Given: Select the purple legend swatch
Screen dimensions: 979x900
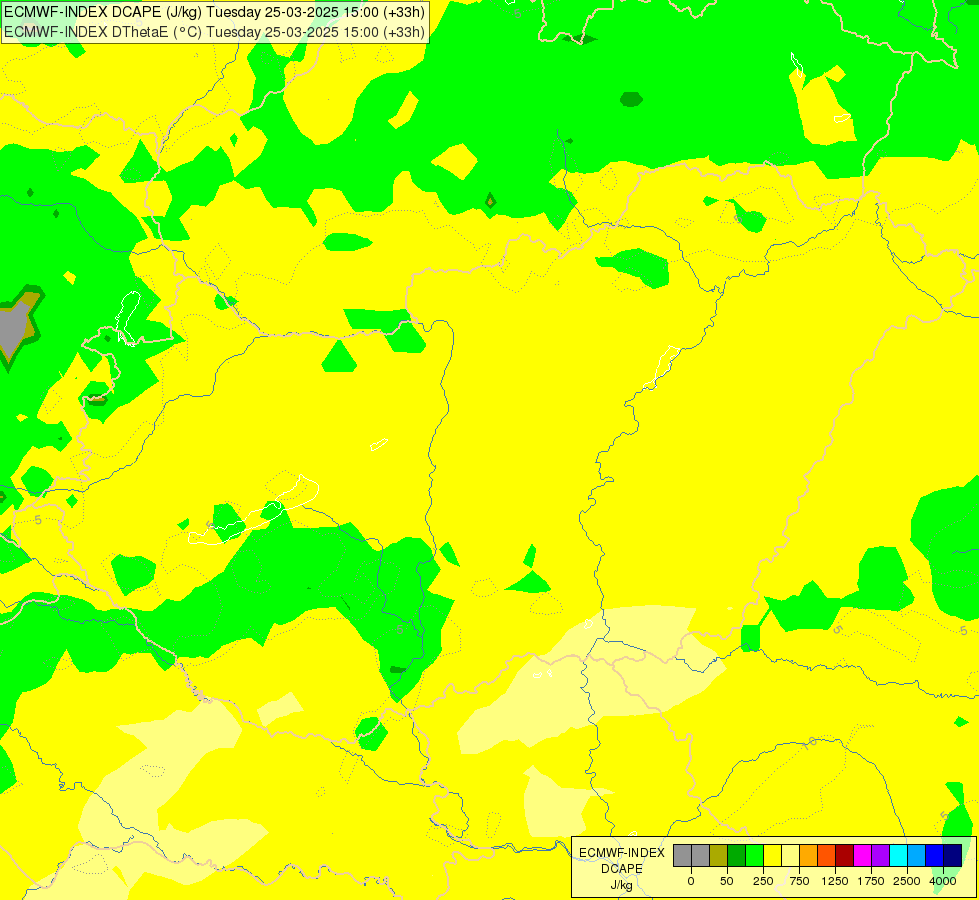Looking at the screenshot, I should click(880, 855).
